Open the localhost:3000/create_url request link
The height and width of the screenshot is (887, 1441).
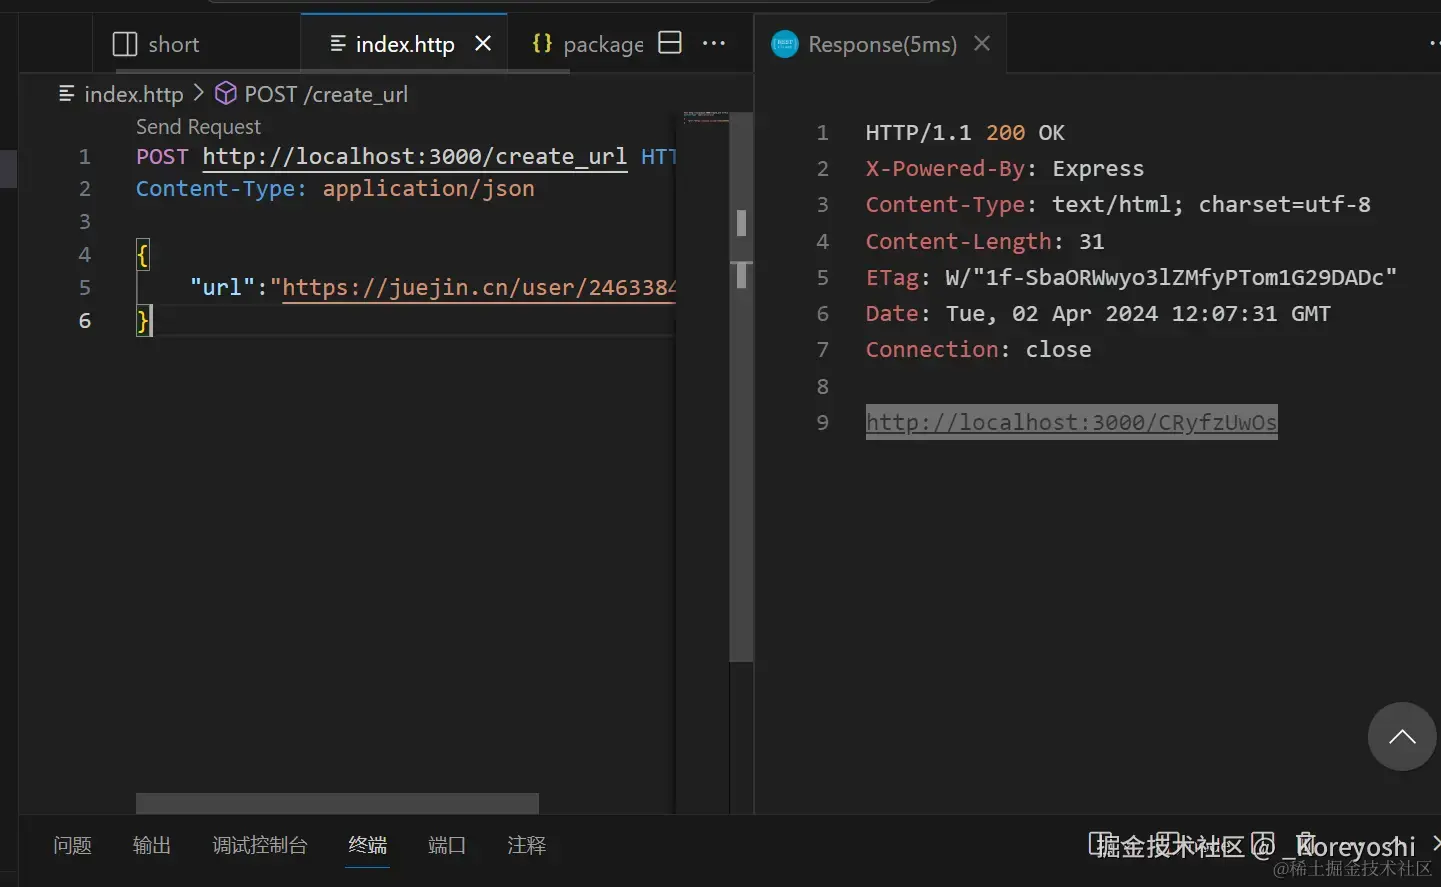[x=415, y=157]
